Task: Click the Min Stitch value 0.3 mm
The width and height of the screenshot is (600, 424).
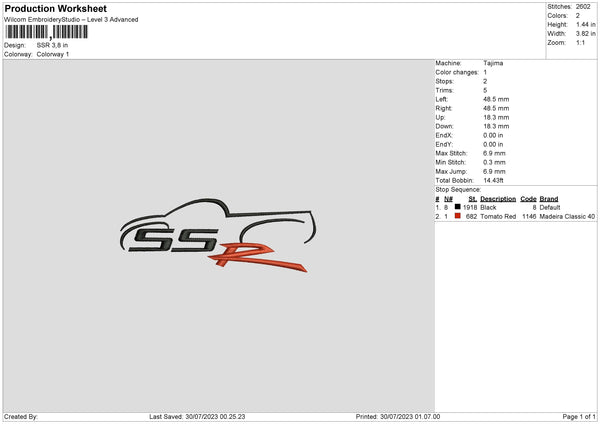Action: point(494,162)
